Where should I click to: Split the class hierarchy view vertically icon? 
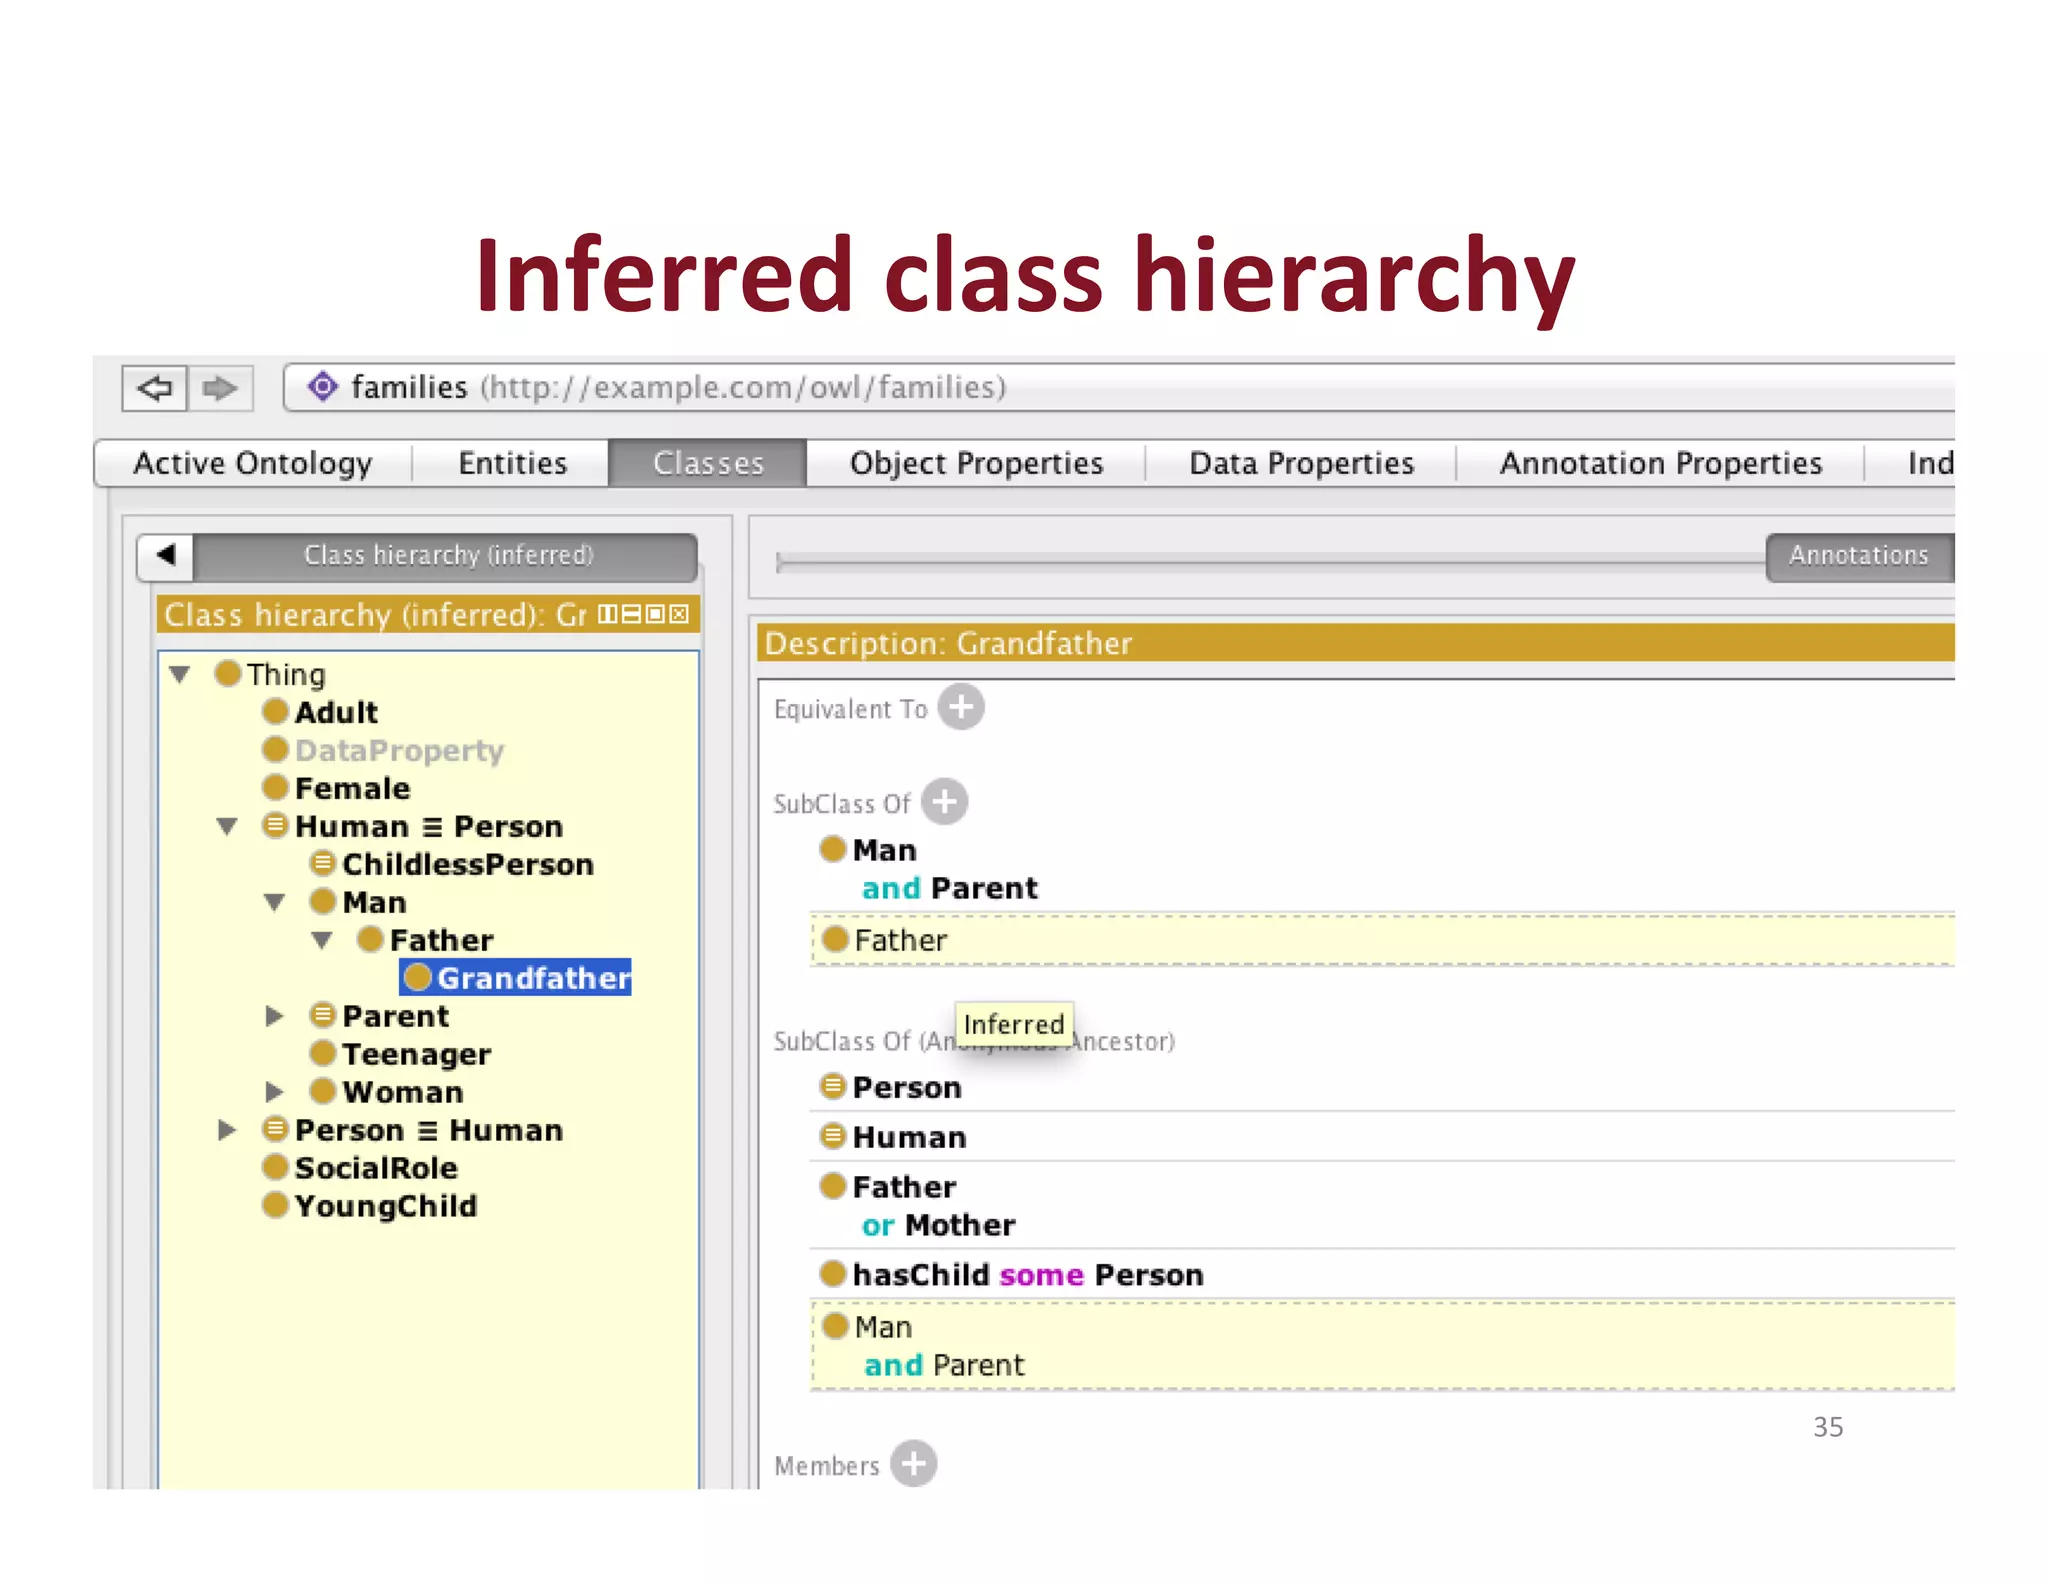click(608, 614)
